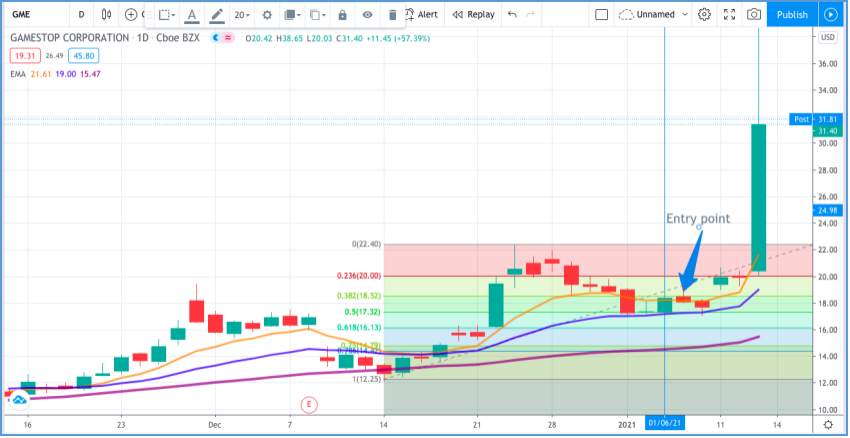
Task: Open the clone/copy drawing dropdown
Action: (318, 15)
